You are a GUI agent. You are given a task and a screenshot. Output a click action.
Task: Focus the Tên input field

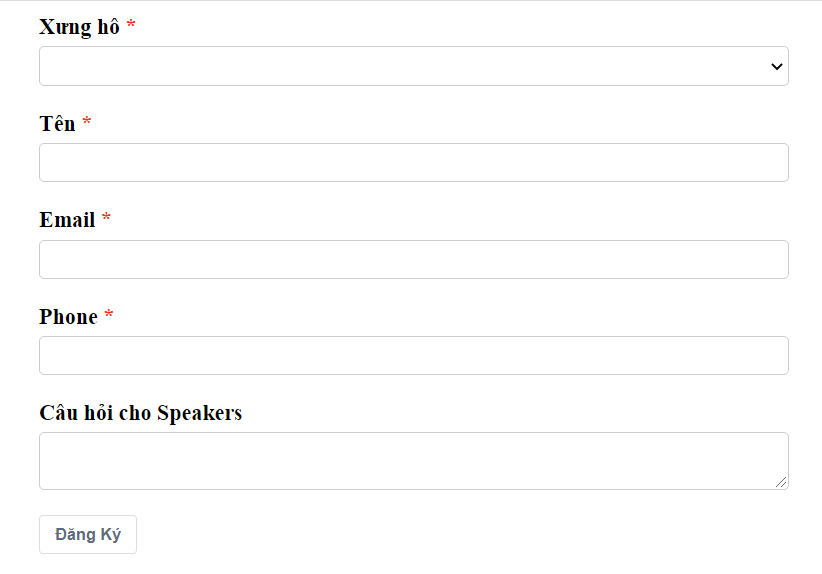click(413, 162)
